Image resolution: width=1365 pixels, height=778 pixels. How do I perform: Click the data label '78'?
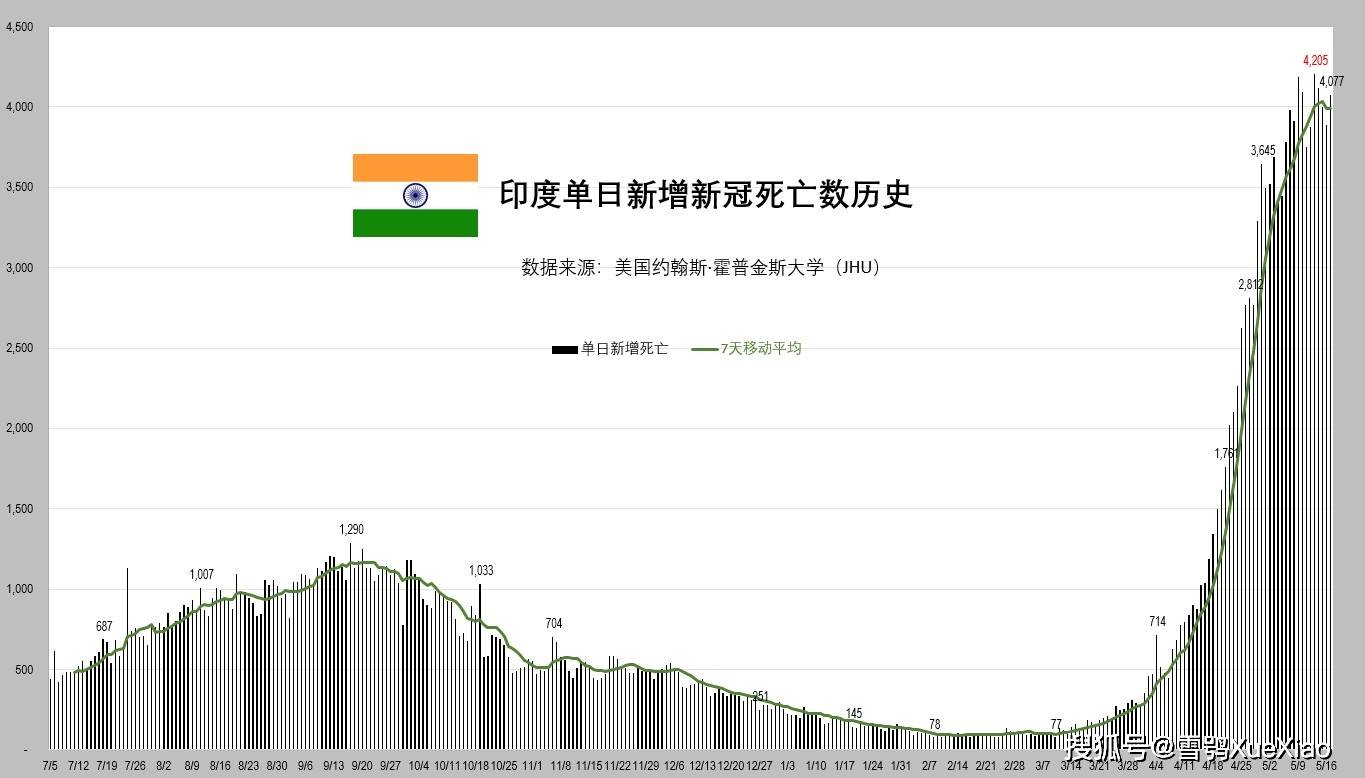point(935,725)
